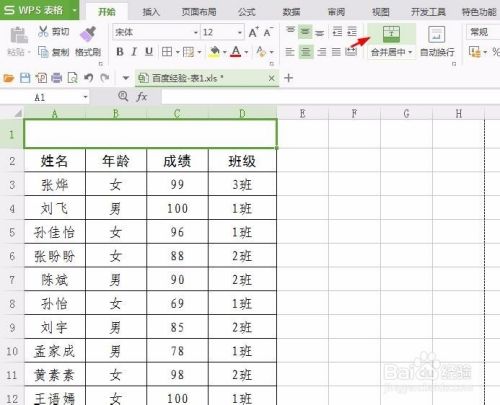The image size is (500, 405).
Task: Click the Cut (剪切) scissors icon
Action: [x=43, y=31]
